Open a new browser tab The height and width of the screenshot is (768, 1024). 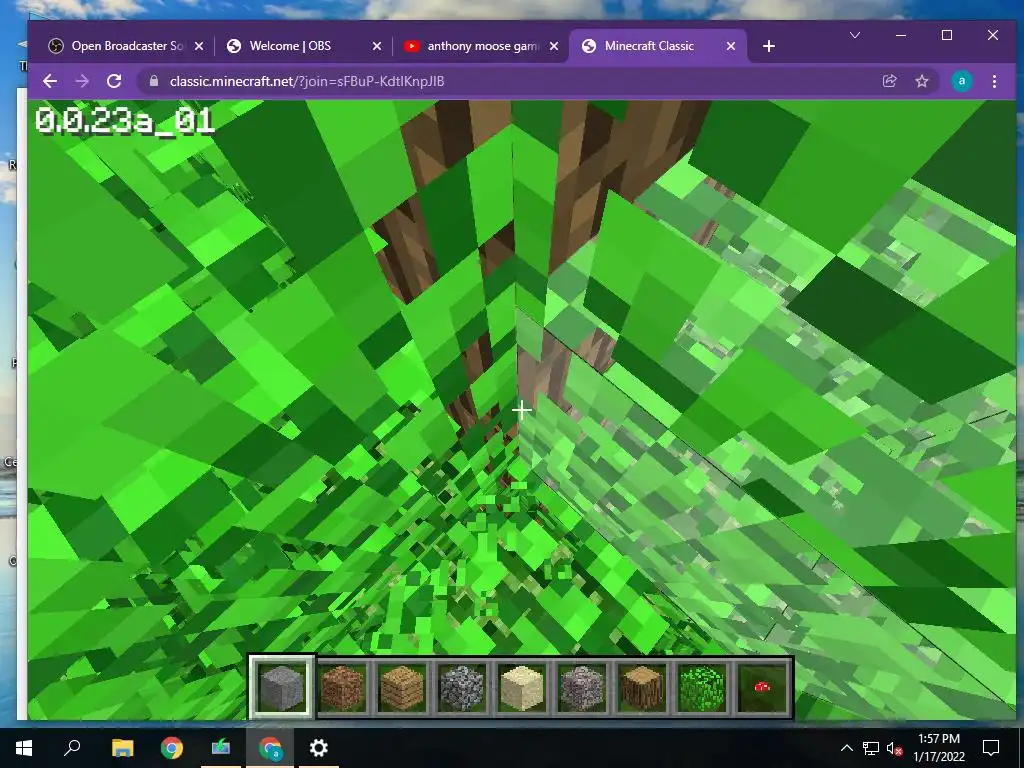(x=769, y=46)
